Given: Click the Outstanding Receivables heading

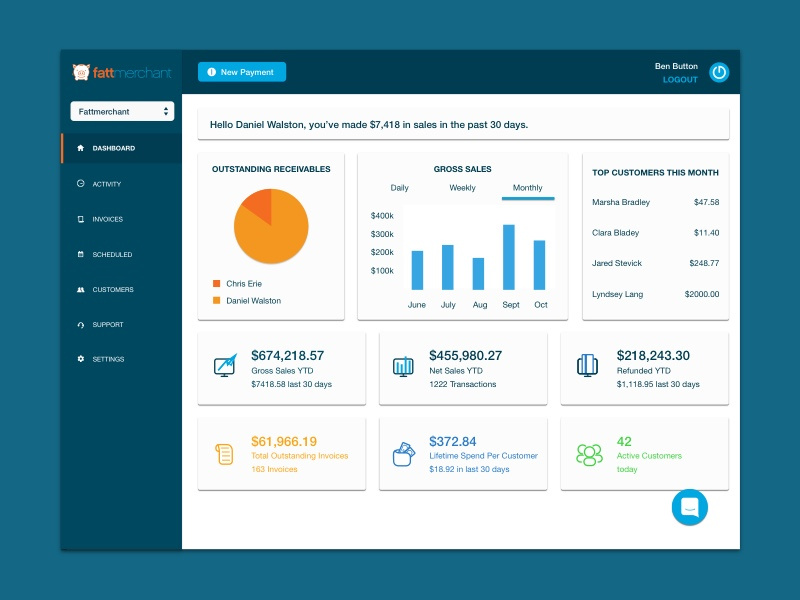Looking at the screenshot, I should tap(271, 169).
